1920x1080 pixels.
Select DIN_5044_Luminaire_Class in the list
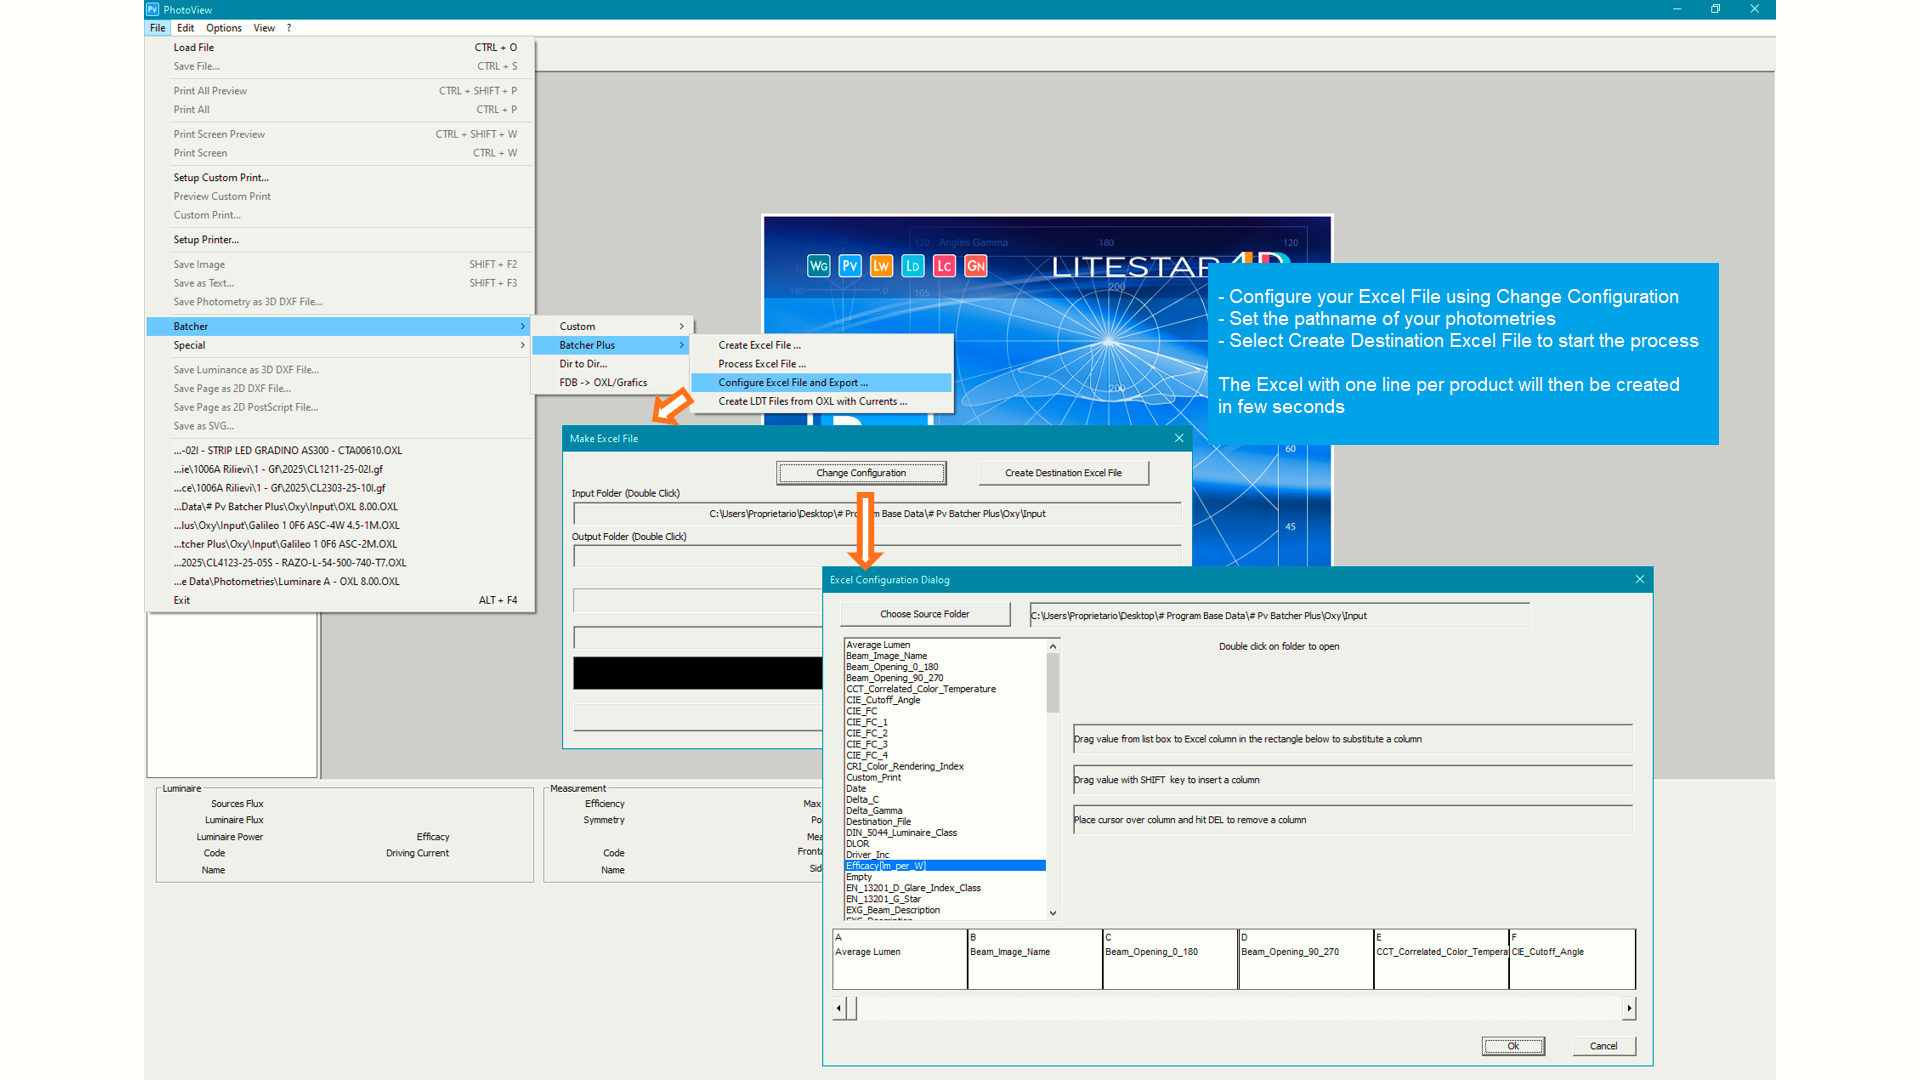click(x=945, y=833)
